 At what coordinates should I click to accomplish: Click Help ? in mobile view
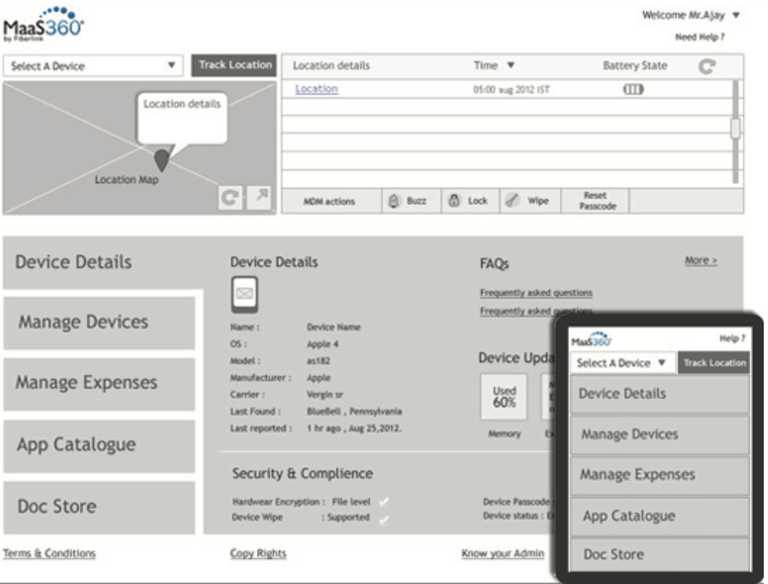[x=732, y=338]
